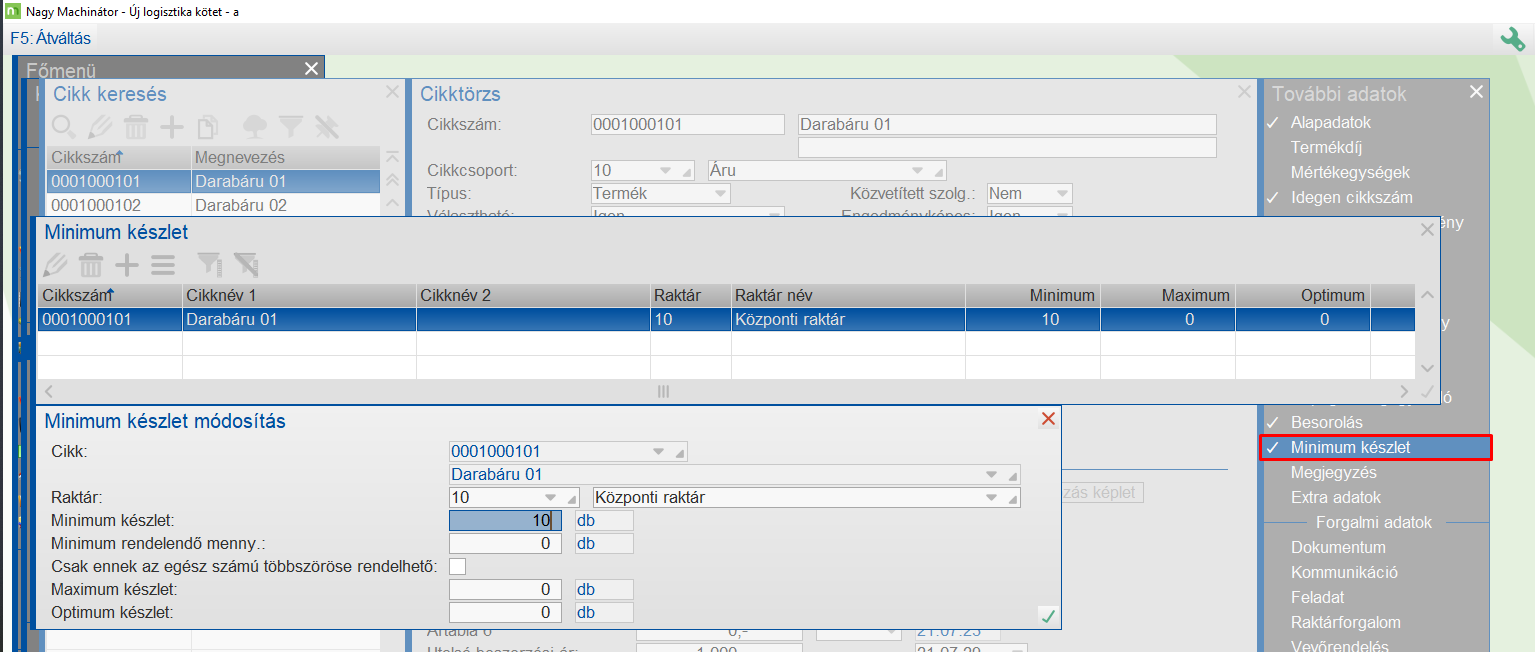Open Megjegyzés in További adatok
This screenshot has width=1535, height=652.
(x=1333, y=473)
